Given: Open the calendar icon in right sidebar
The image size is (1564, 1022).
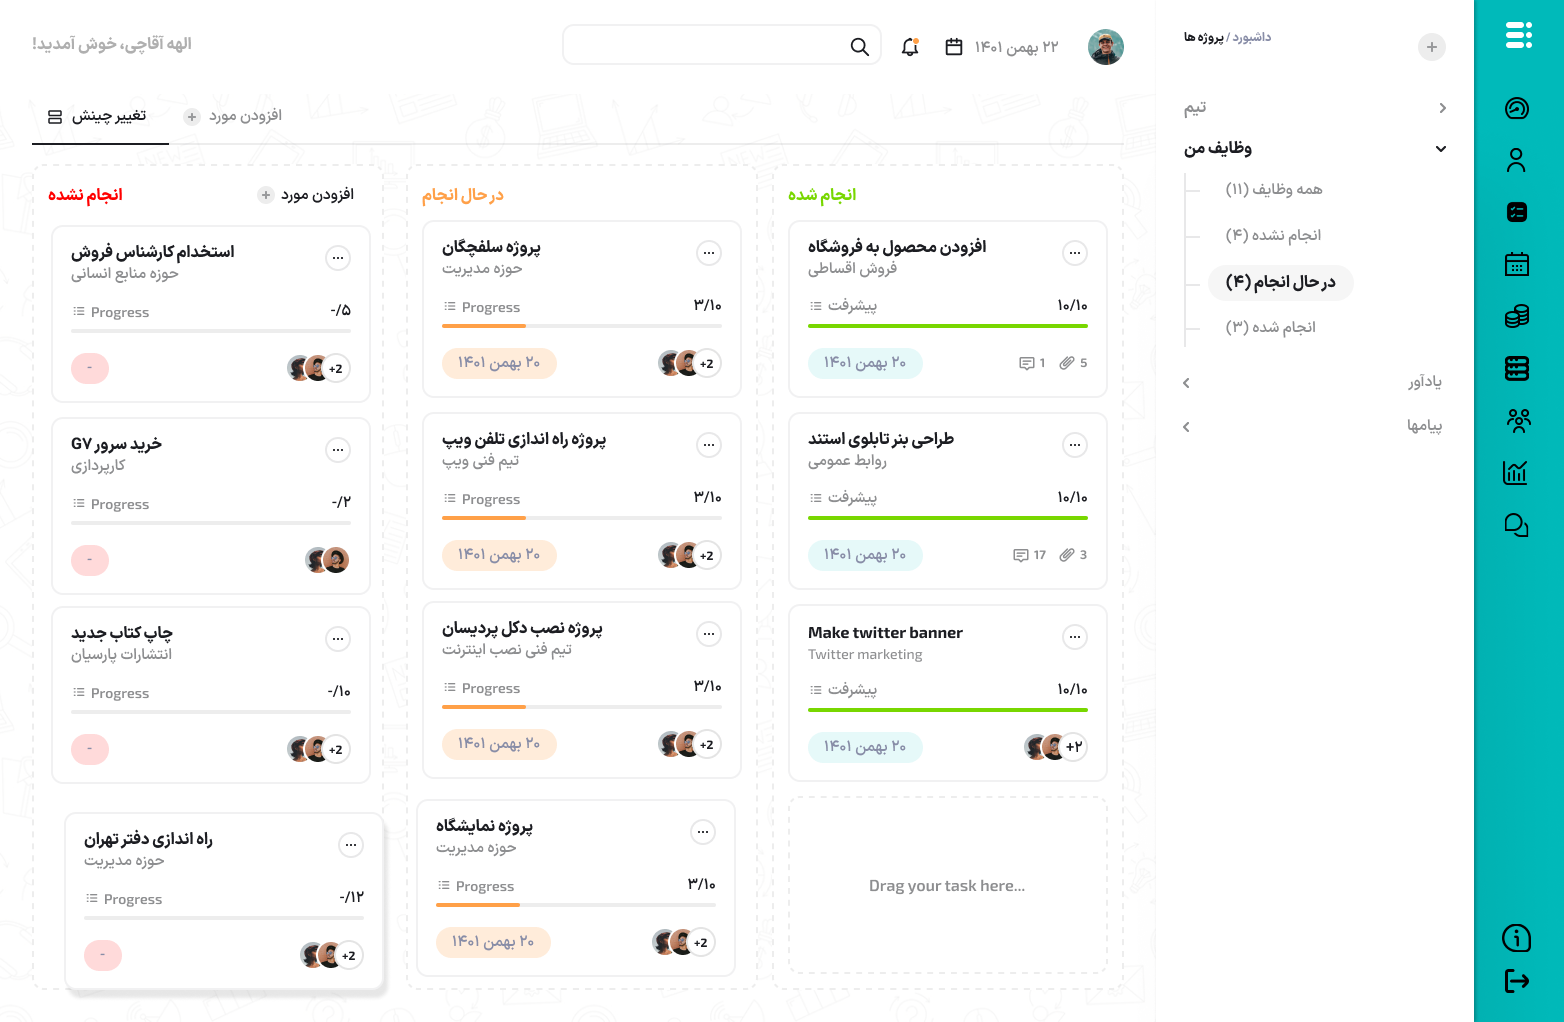Looking at the screenshot, I should click(x=1517, y=264).
